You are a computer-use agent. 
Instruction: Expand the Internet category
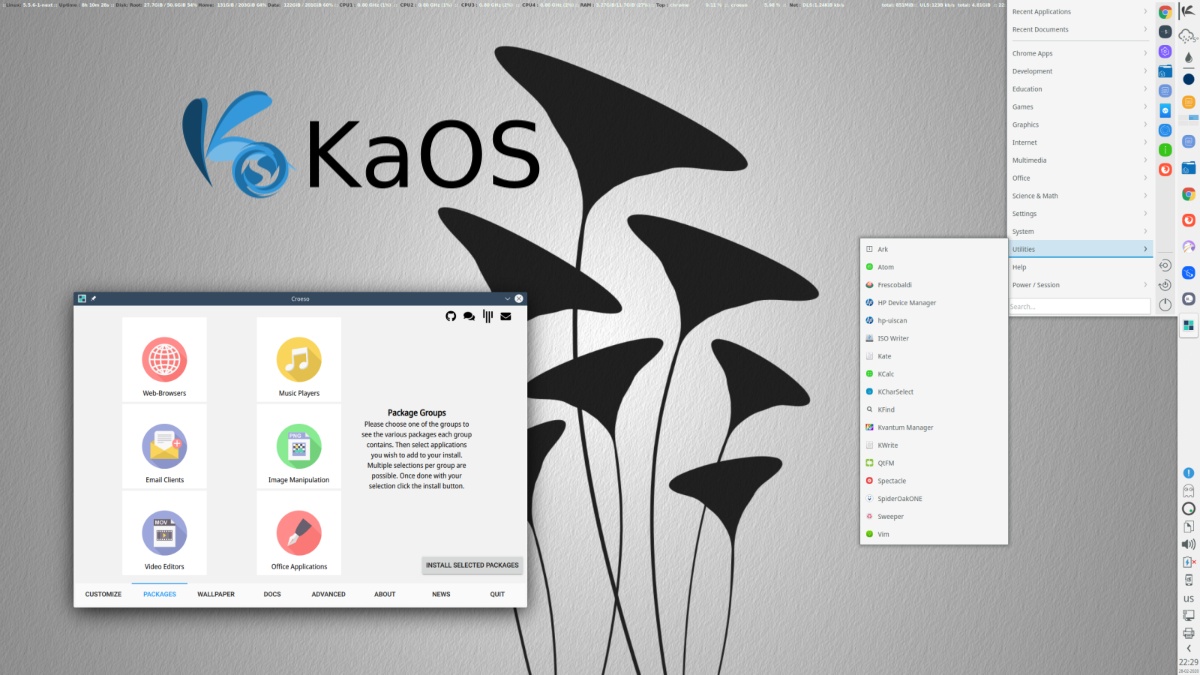1080,142
